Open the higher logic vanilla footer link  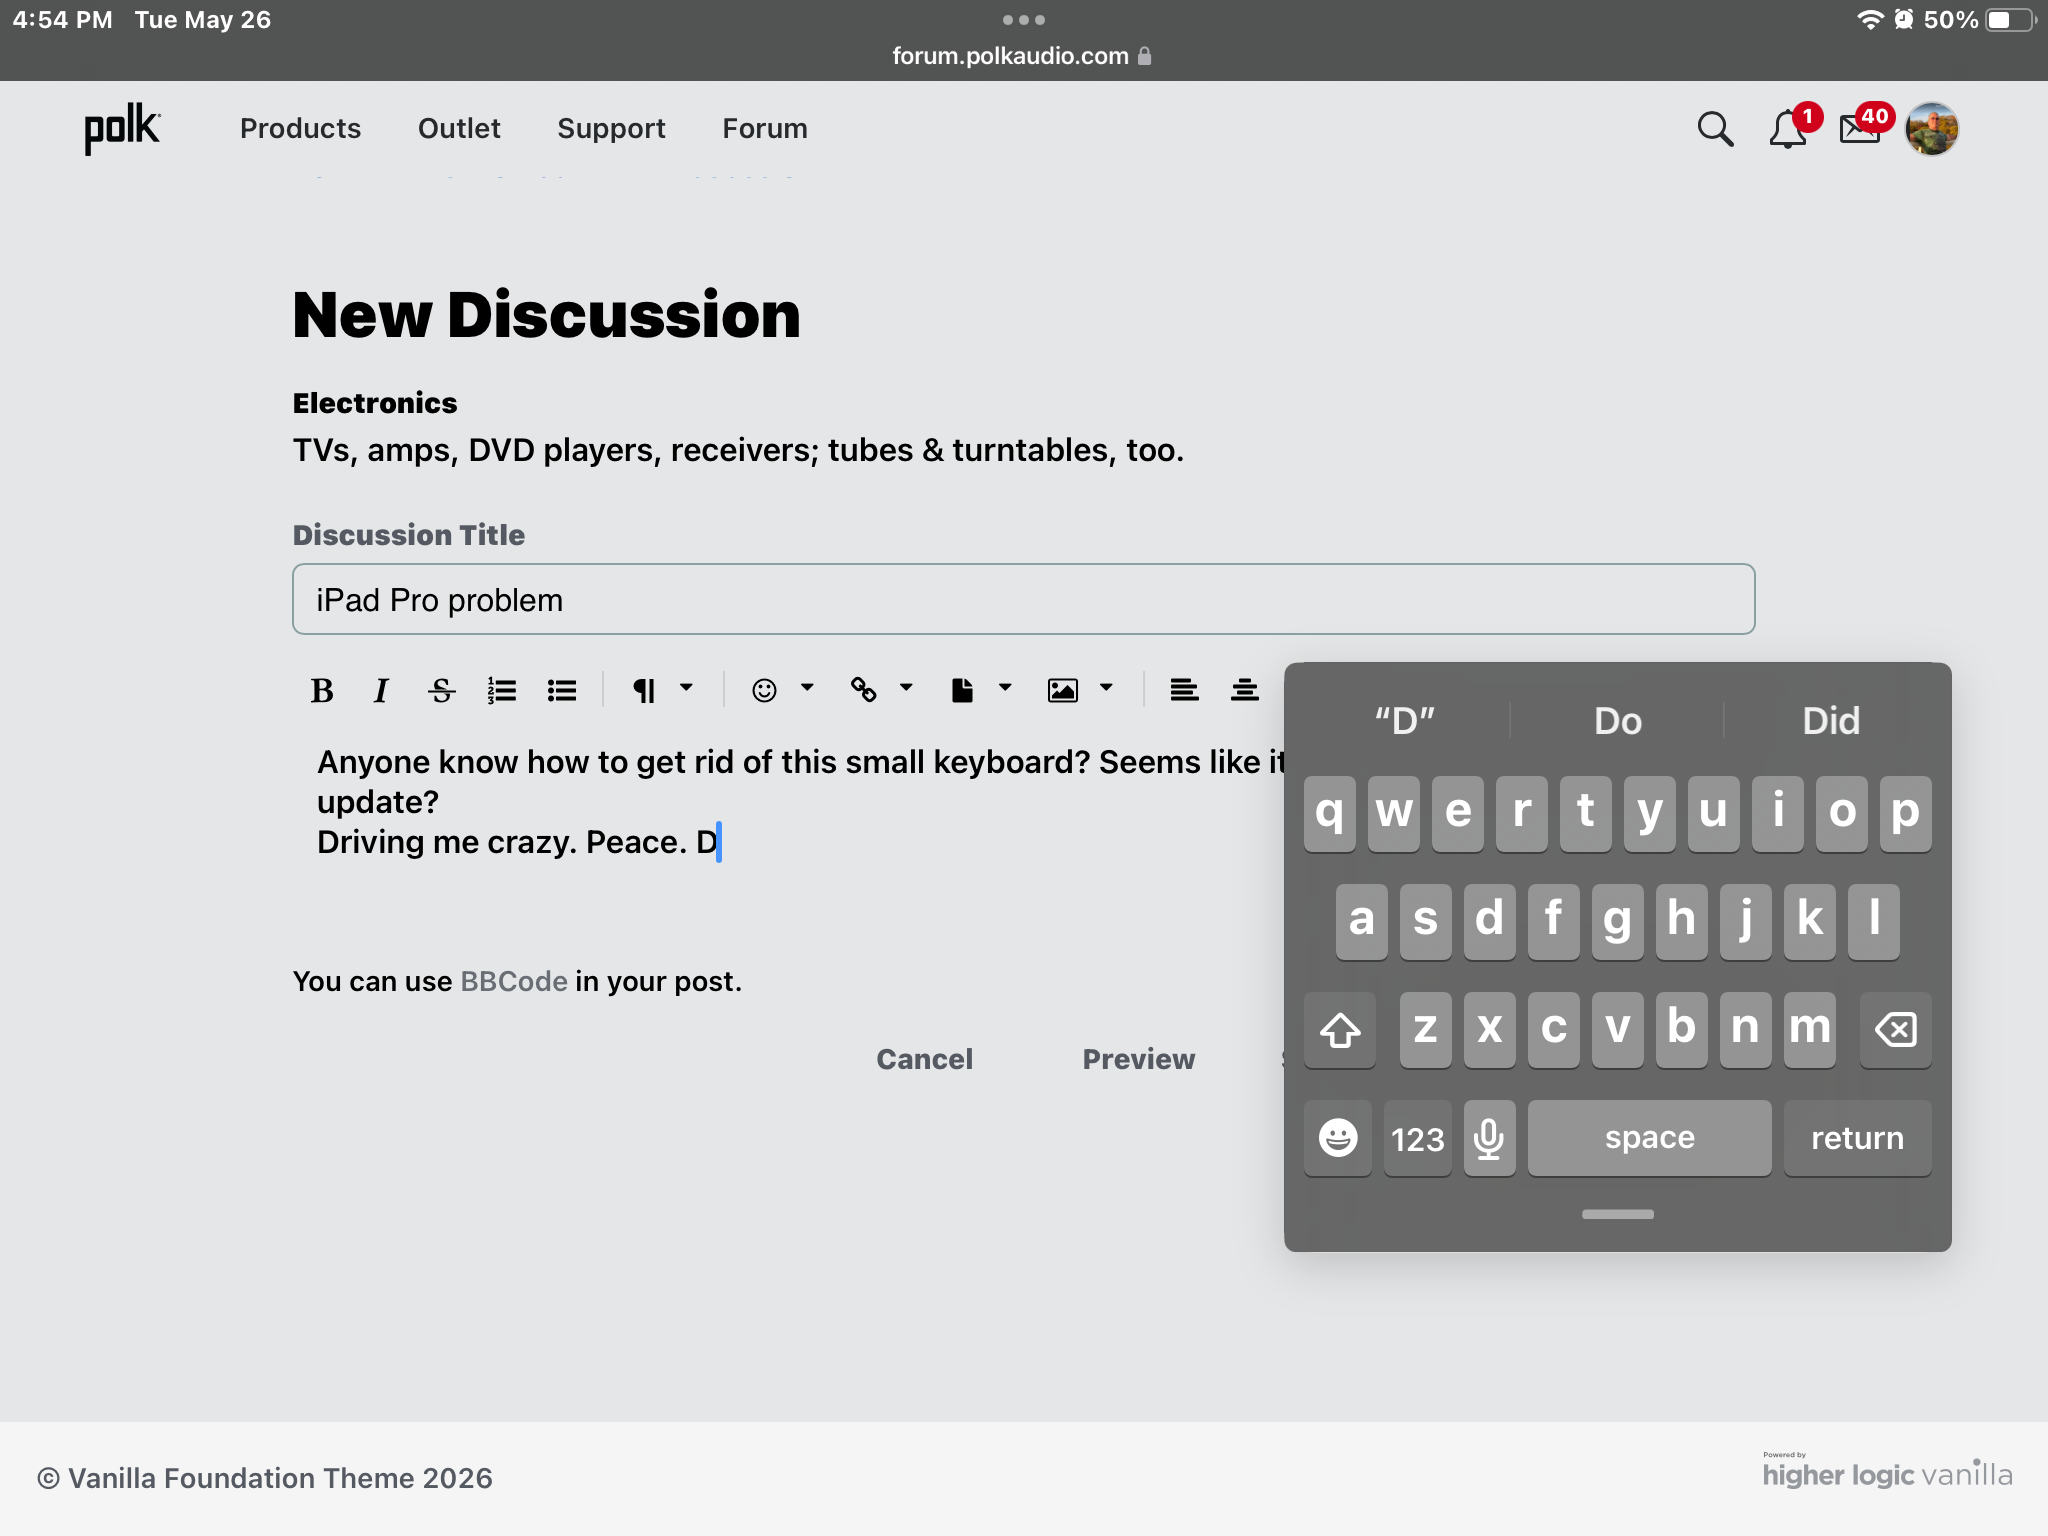click(1887, 1472)
